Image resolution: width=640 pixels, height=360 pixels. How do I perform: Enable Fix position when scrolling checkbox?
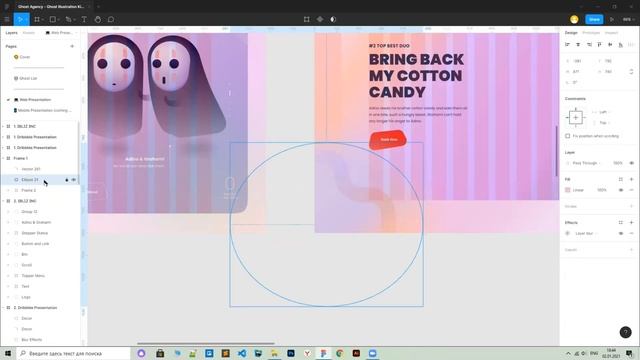(x=567, y=136)
